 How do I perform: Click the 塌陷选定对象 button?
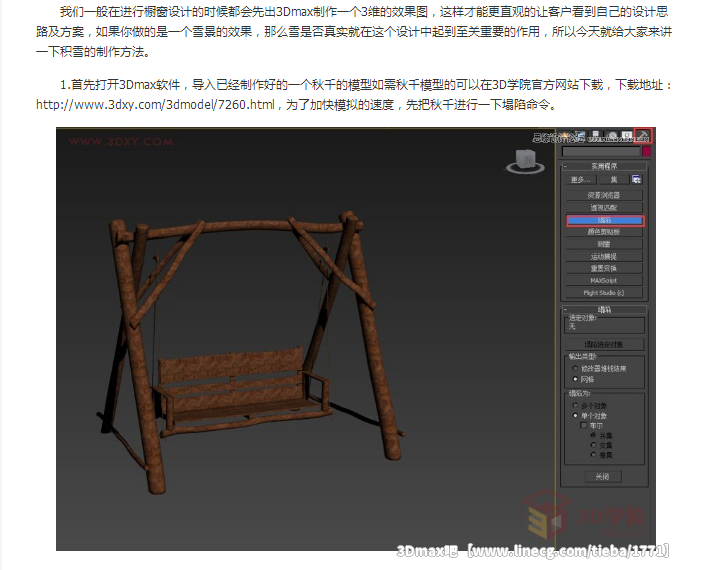point(604,344)
